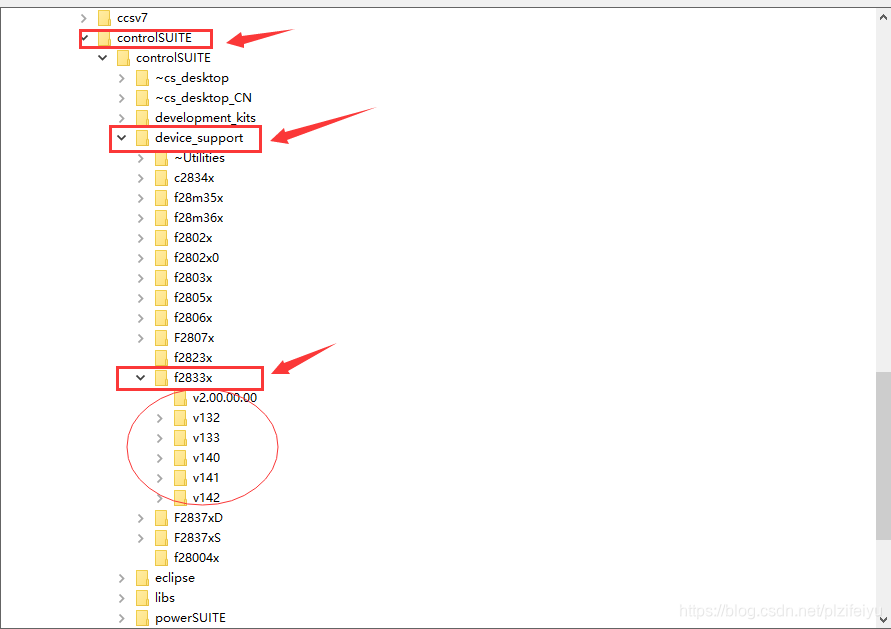
Task: Click the development_kits folder icon
Action: 143,118
